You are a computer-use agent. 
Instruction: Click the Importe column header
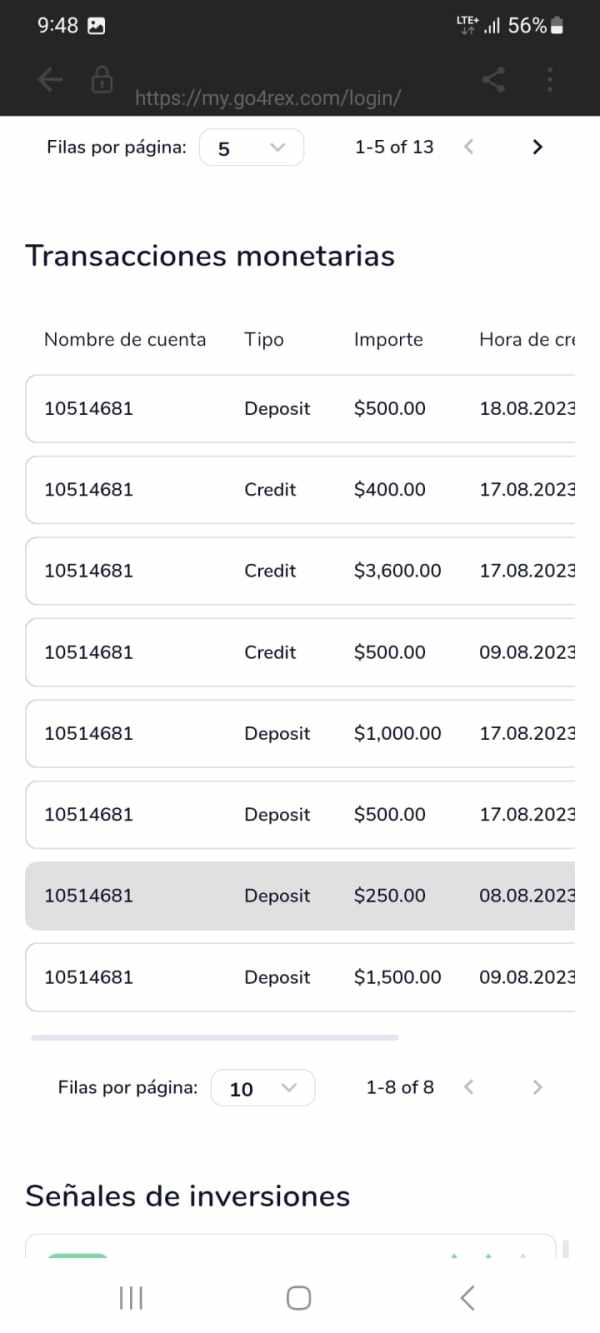tap(388, 340)
